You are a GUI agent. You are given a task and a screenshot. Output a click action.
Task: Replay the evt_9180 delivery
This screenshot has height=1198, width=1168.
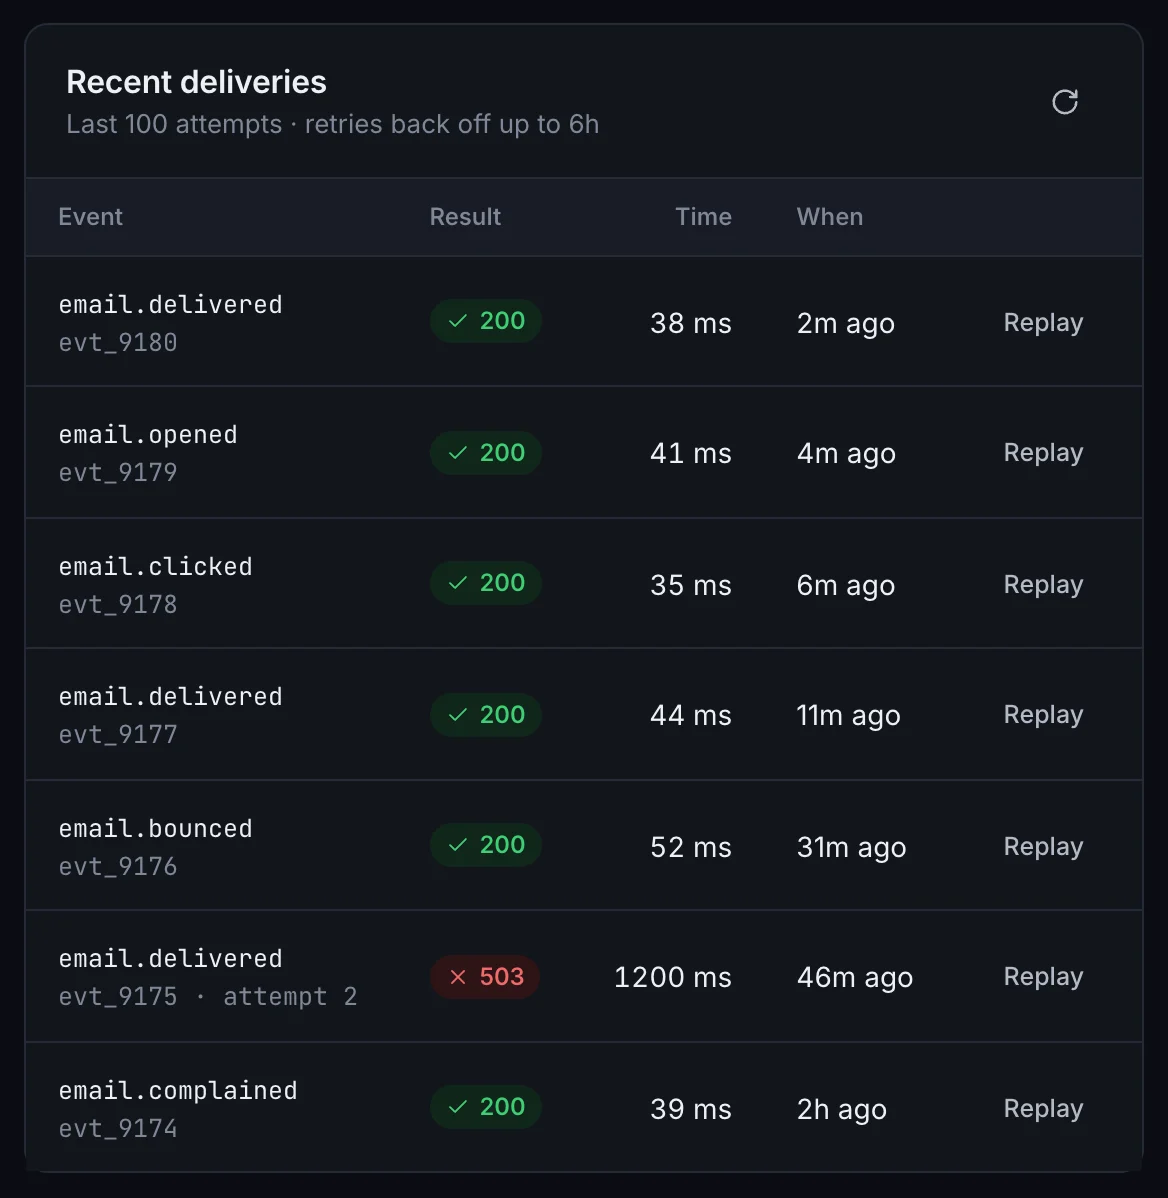(1043, 322)
